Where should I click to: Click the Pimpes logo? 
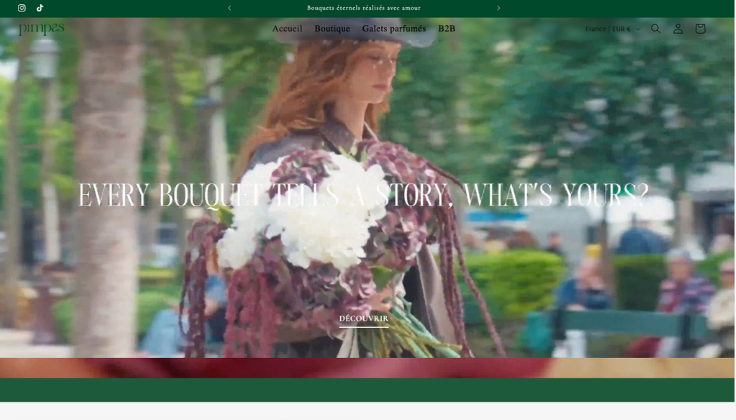pos(41,29)
